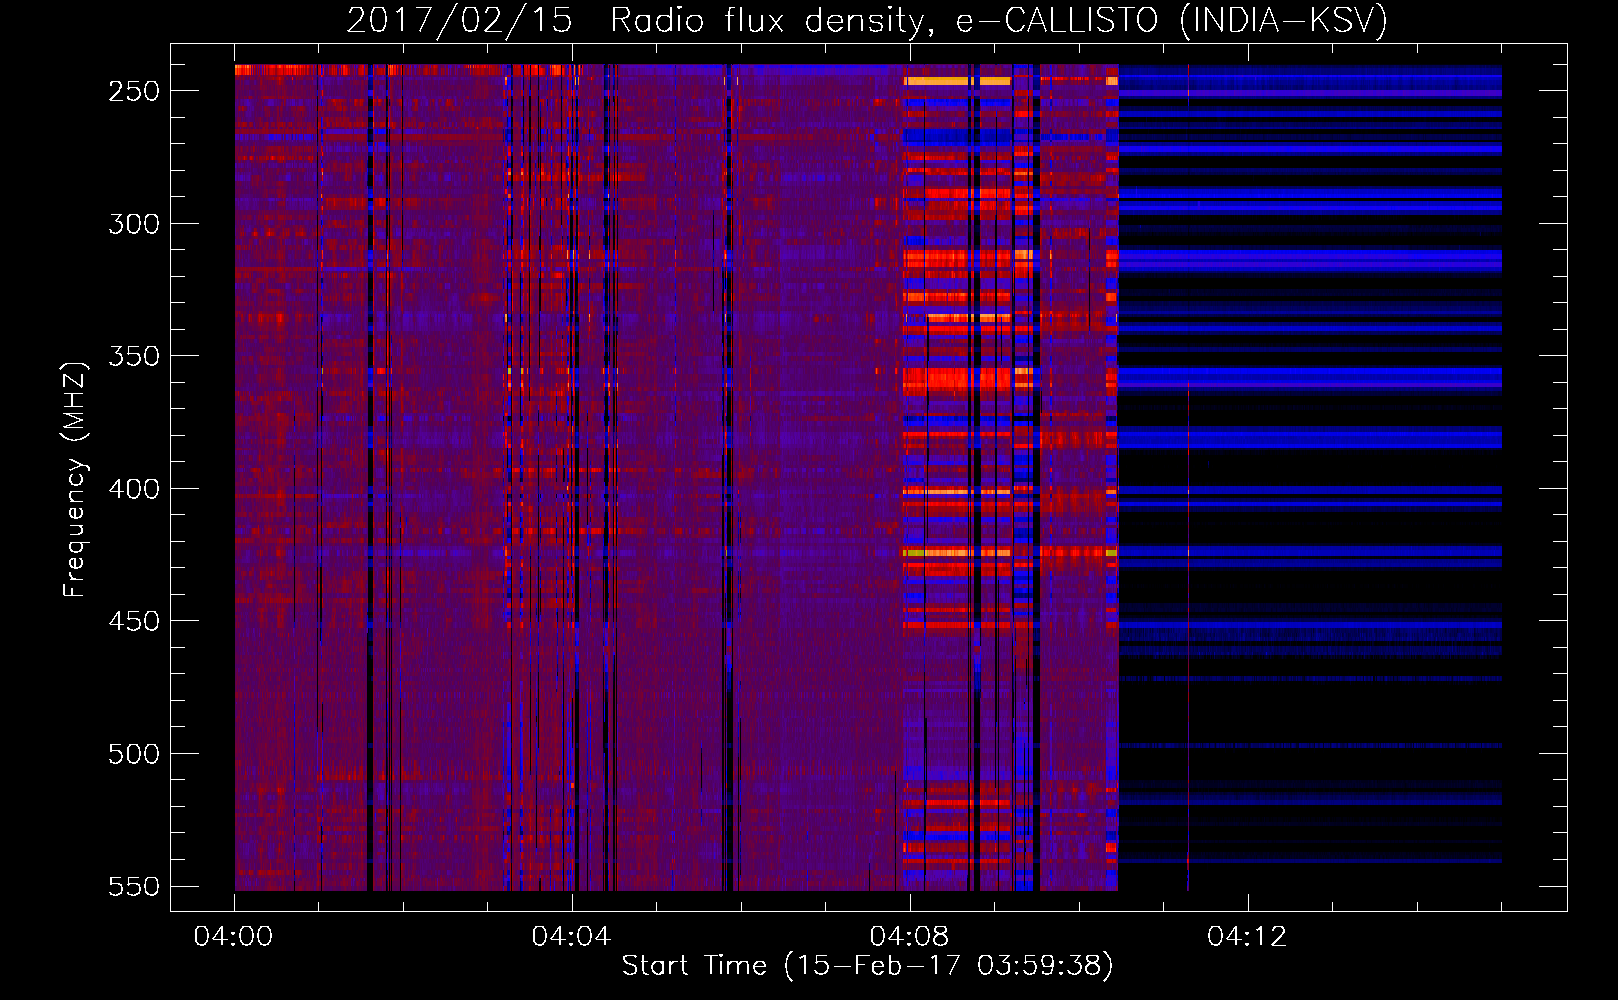
Task: Click the 04:04 time tick label
Action: (571, 937)
